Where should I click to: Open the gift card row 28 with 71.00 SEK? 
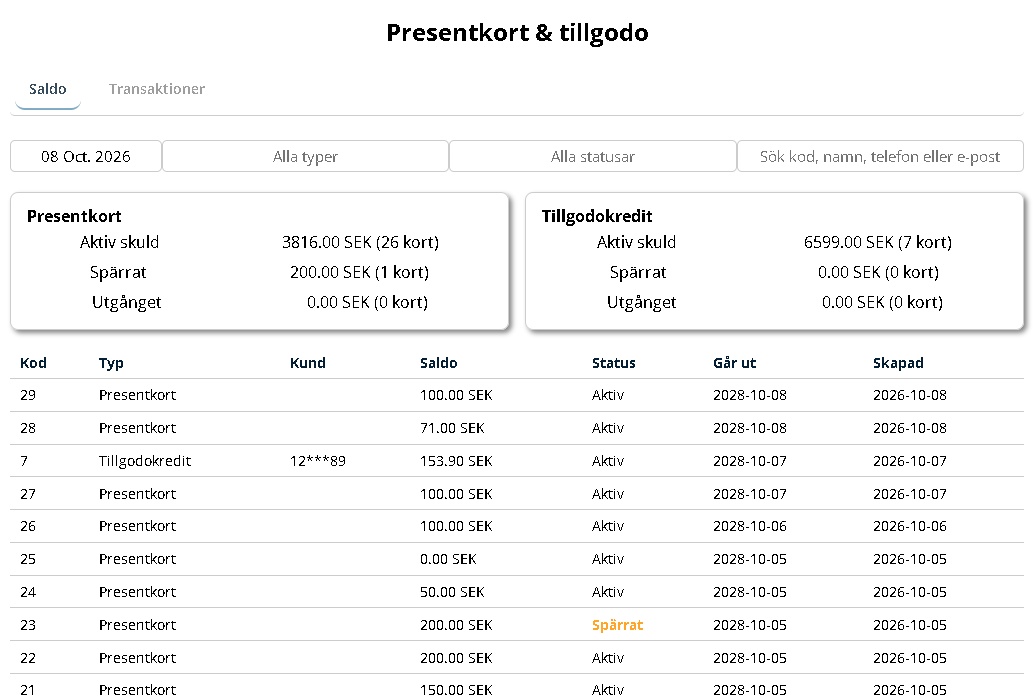(x=517, y=428)
